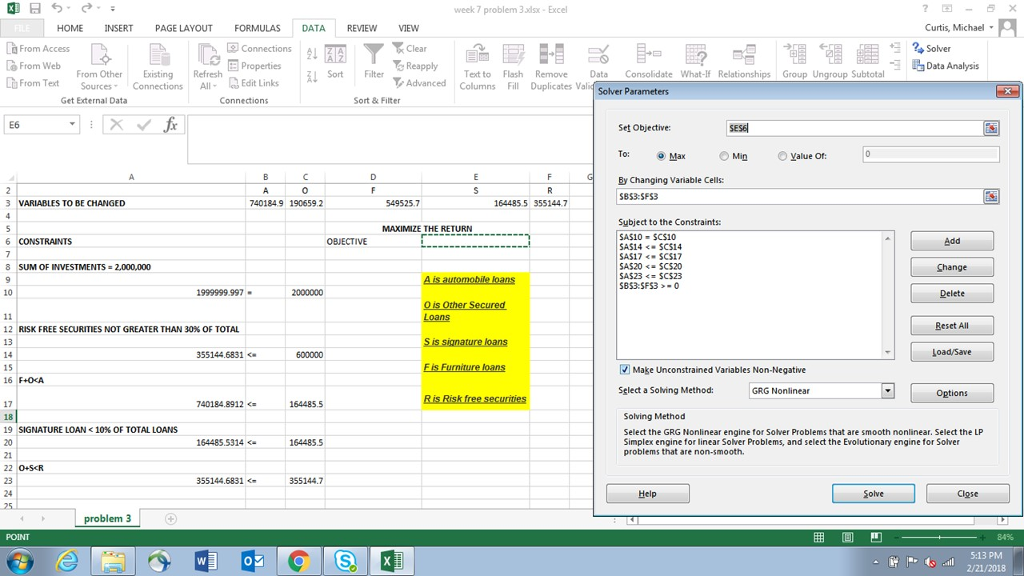Import data From Text
This screenshot has width=1024, height=576.
click(33, 83)
